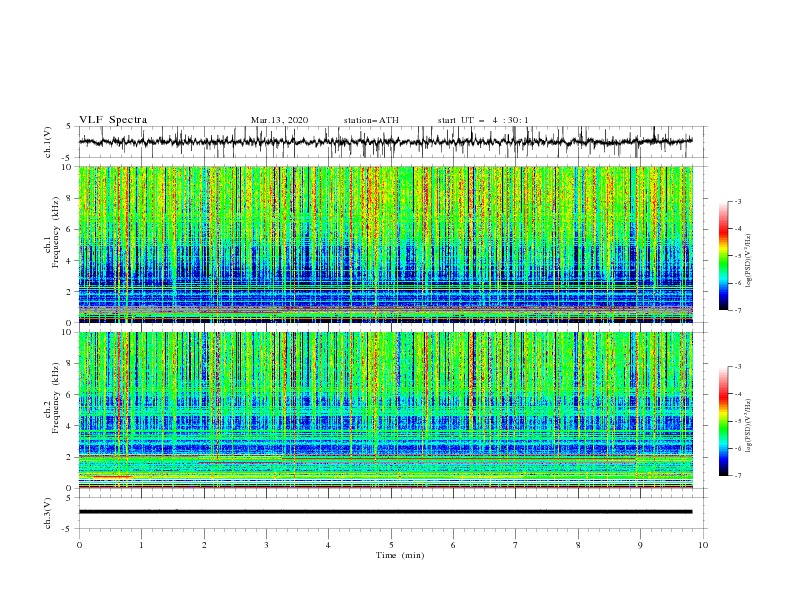
Task: Click the "6" kHz tick on ch.1 frequency axis
Action: pos(71,229)
